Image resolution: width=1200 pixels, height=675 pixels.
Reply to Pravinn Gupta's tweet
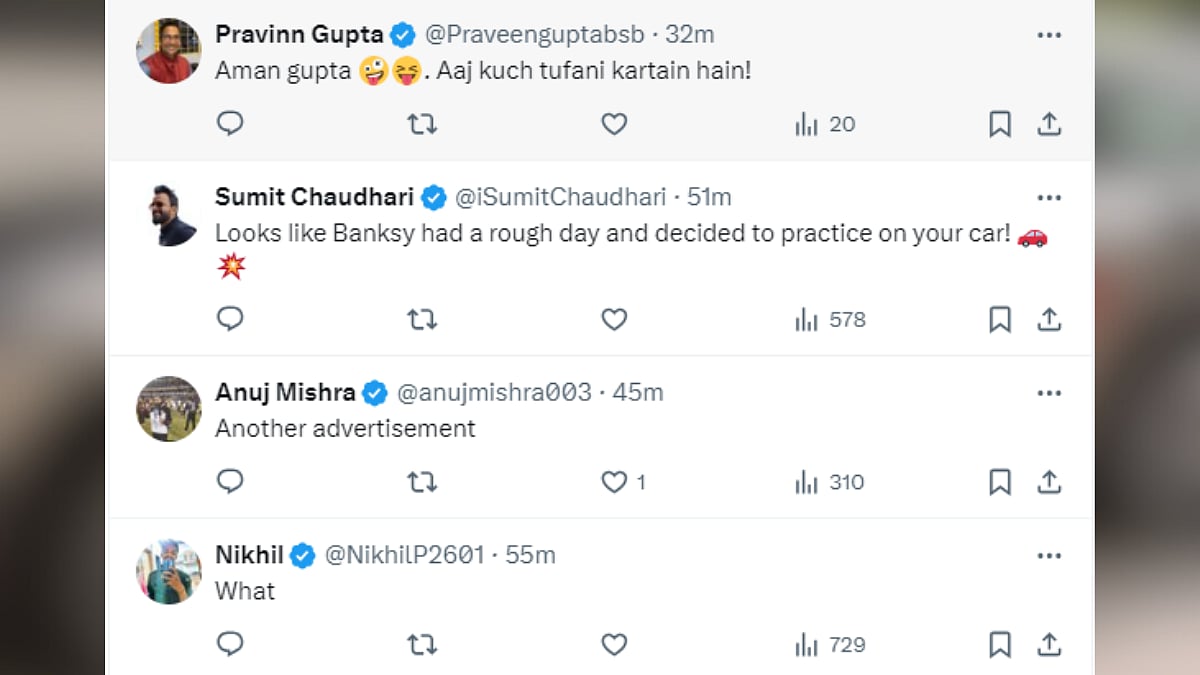[230, 124]
